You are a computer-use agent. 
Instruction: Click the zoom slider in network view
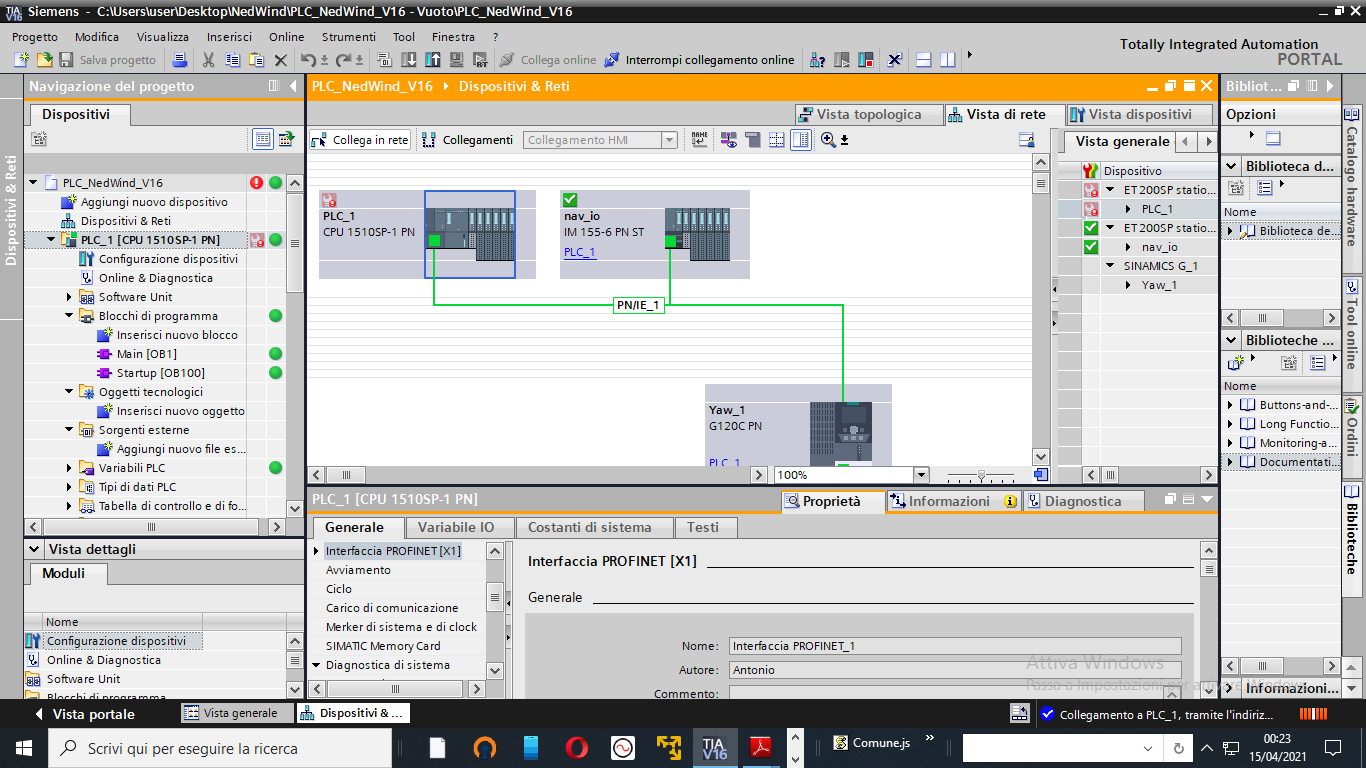tap(981, 475)
